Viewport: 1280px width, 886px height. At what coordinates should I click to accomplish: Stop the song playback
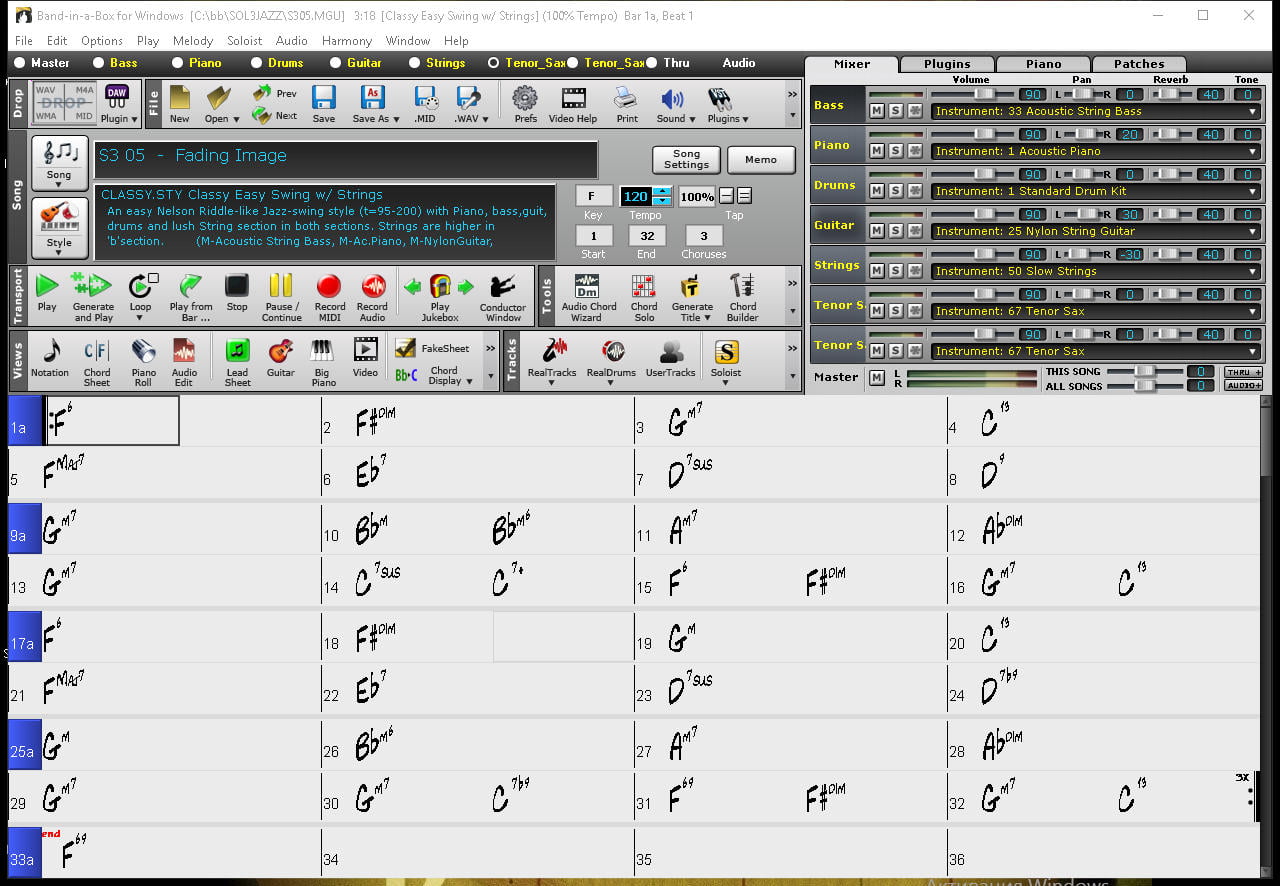click(237, 295)
